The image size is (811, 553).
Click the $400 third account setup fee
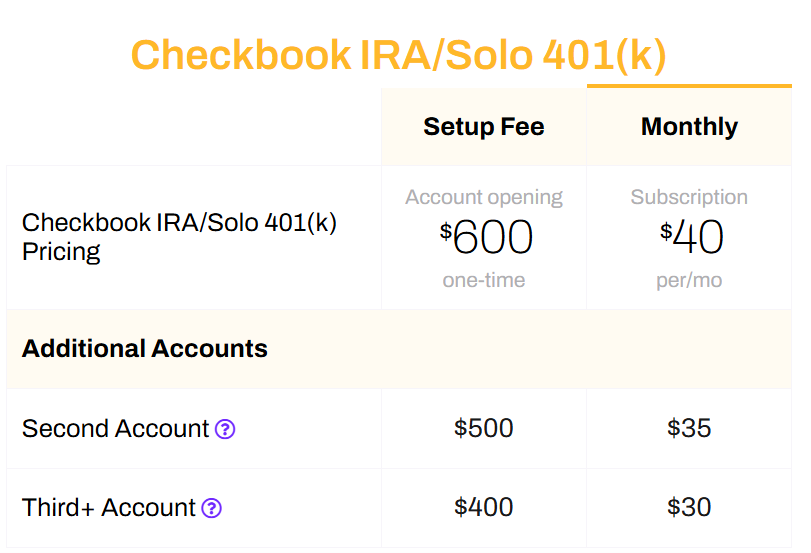pyautogui.click(x=484, y=507)
